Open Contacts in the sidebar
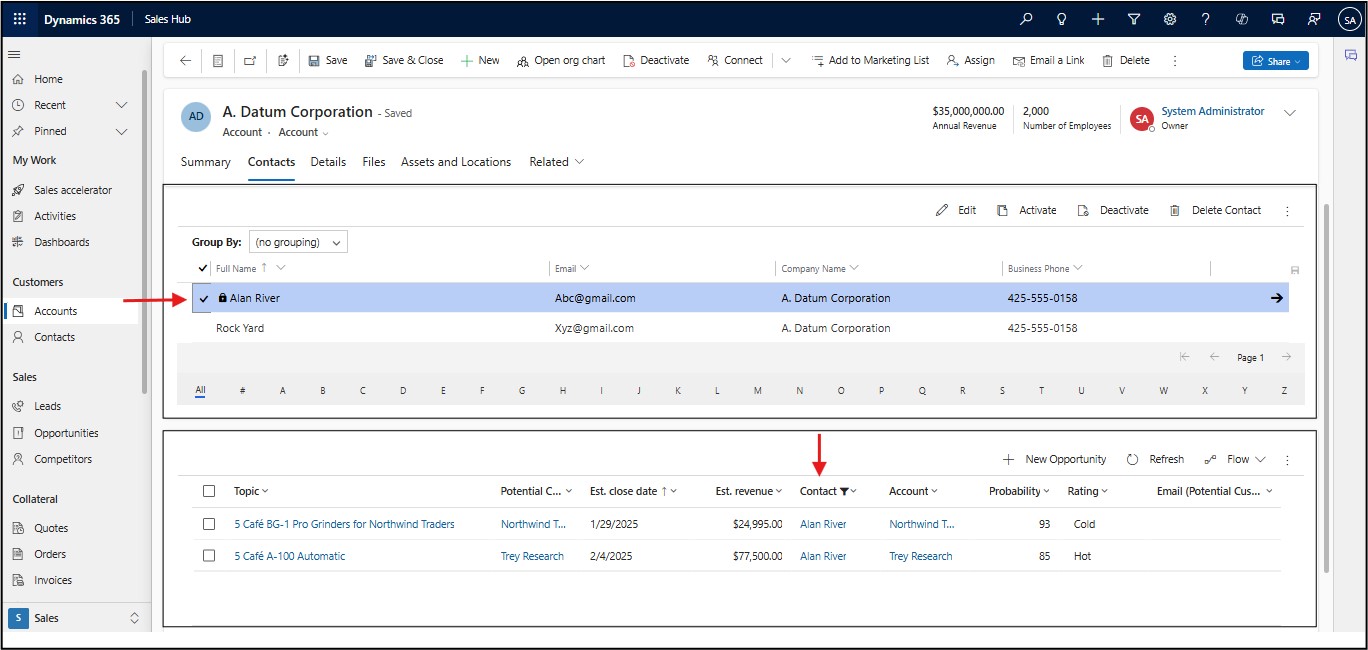 [55, 337]
